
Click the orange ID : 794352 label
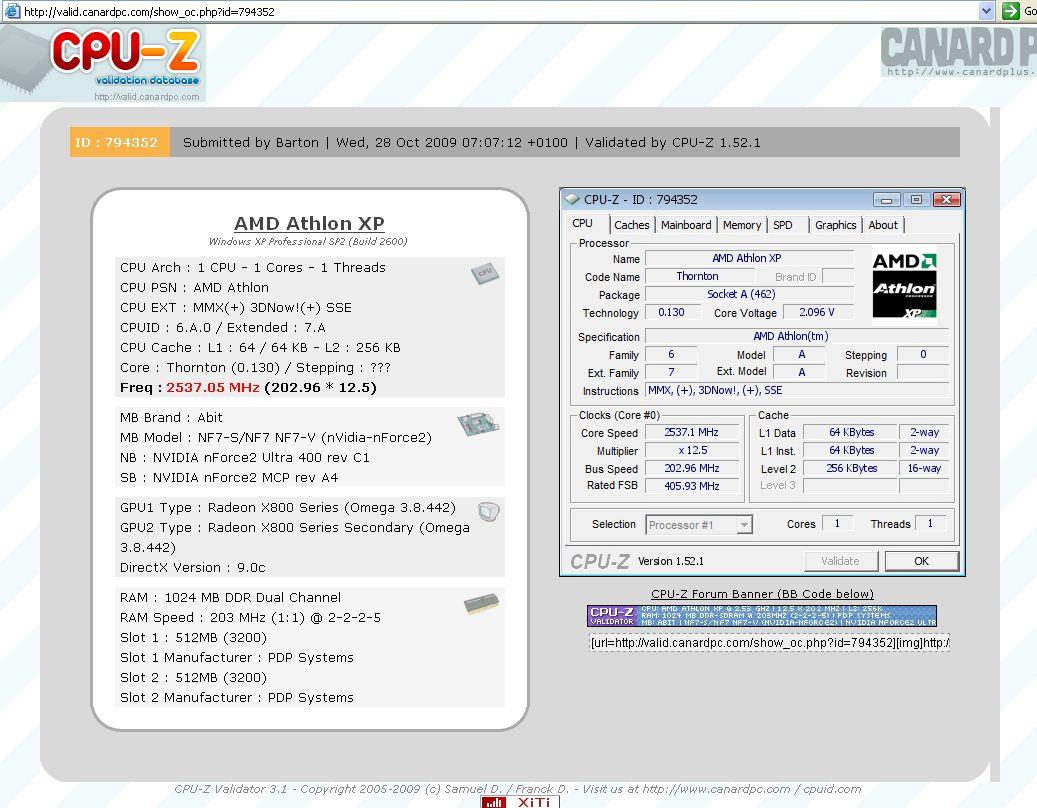119,142
